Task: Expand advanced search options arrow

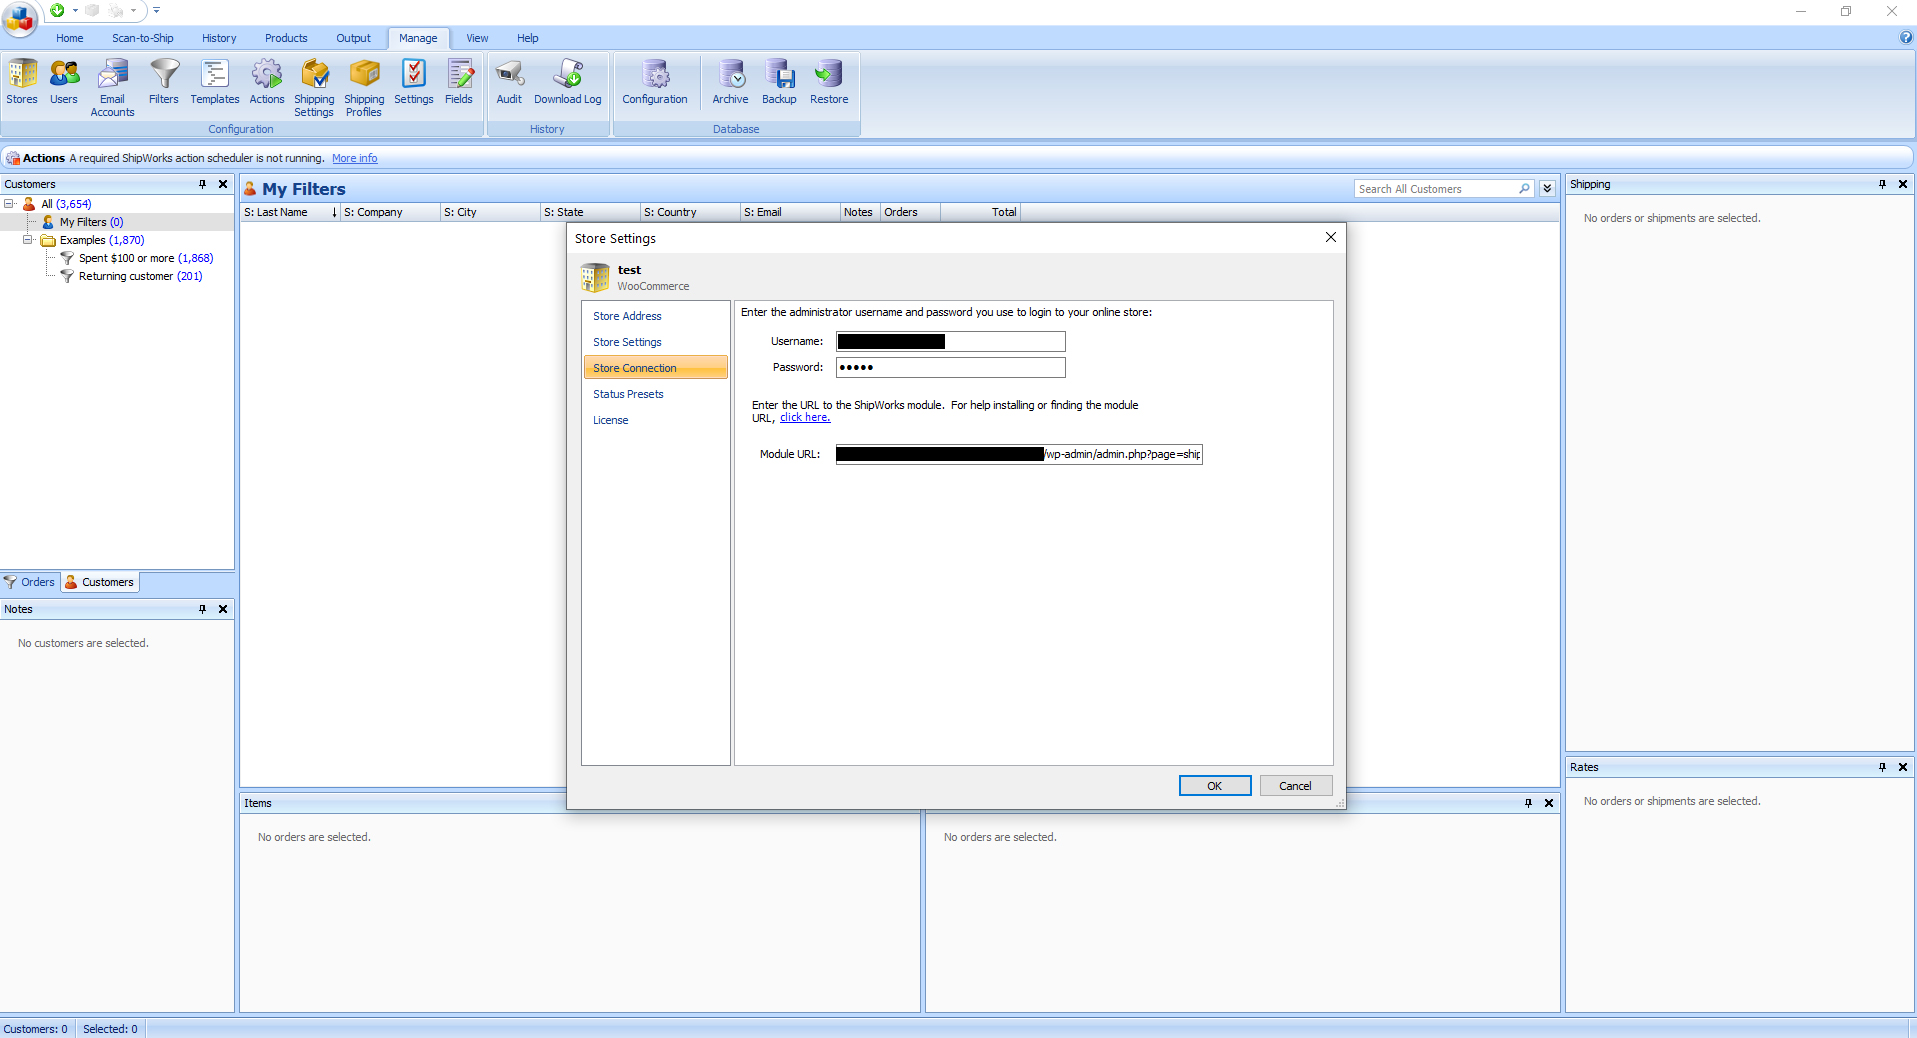Action: click(1547, 188)
